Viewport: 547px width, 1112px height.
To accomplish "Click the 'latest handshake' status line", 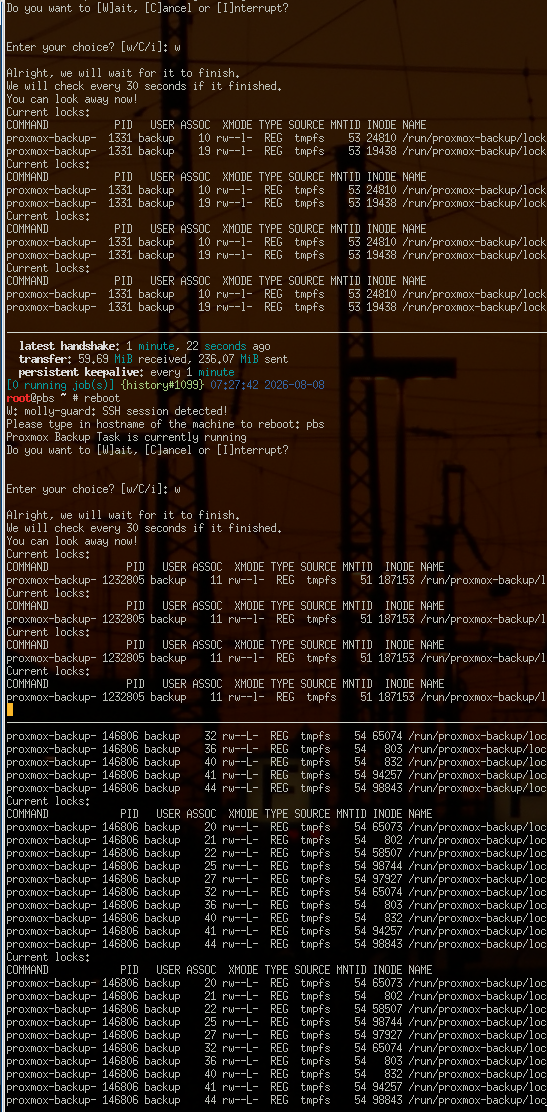I will pos(145,346).
